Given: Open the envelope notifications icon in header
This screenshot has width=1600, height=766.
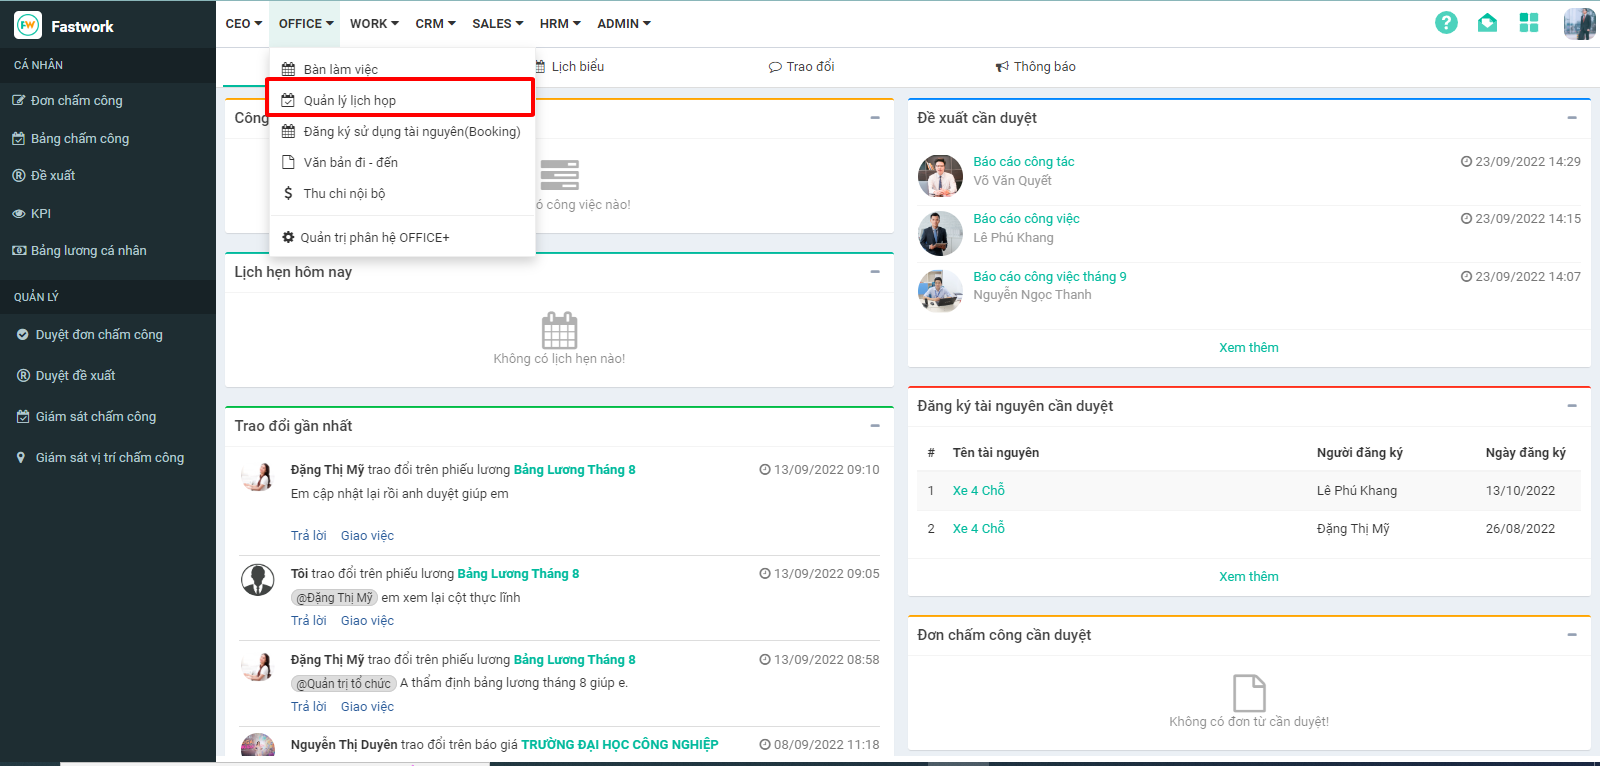Looking at the screenshot, I should pyautogui.click(x=1487, y=23).
